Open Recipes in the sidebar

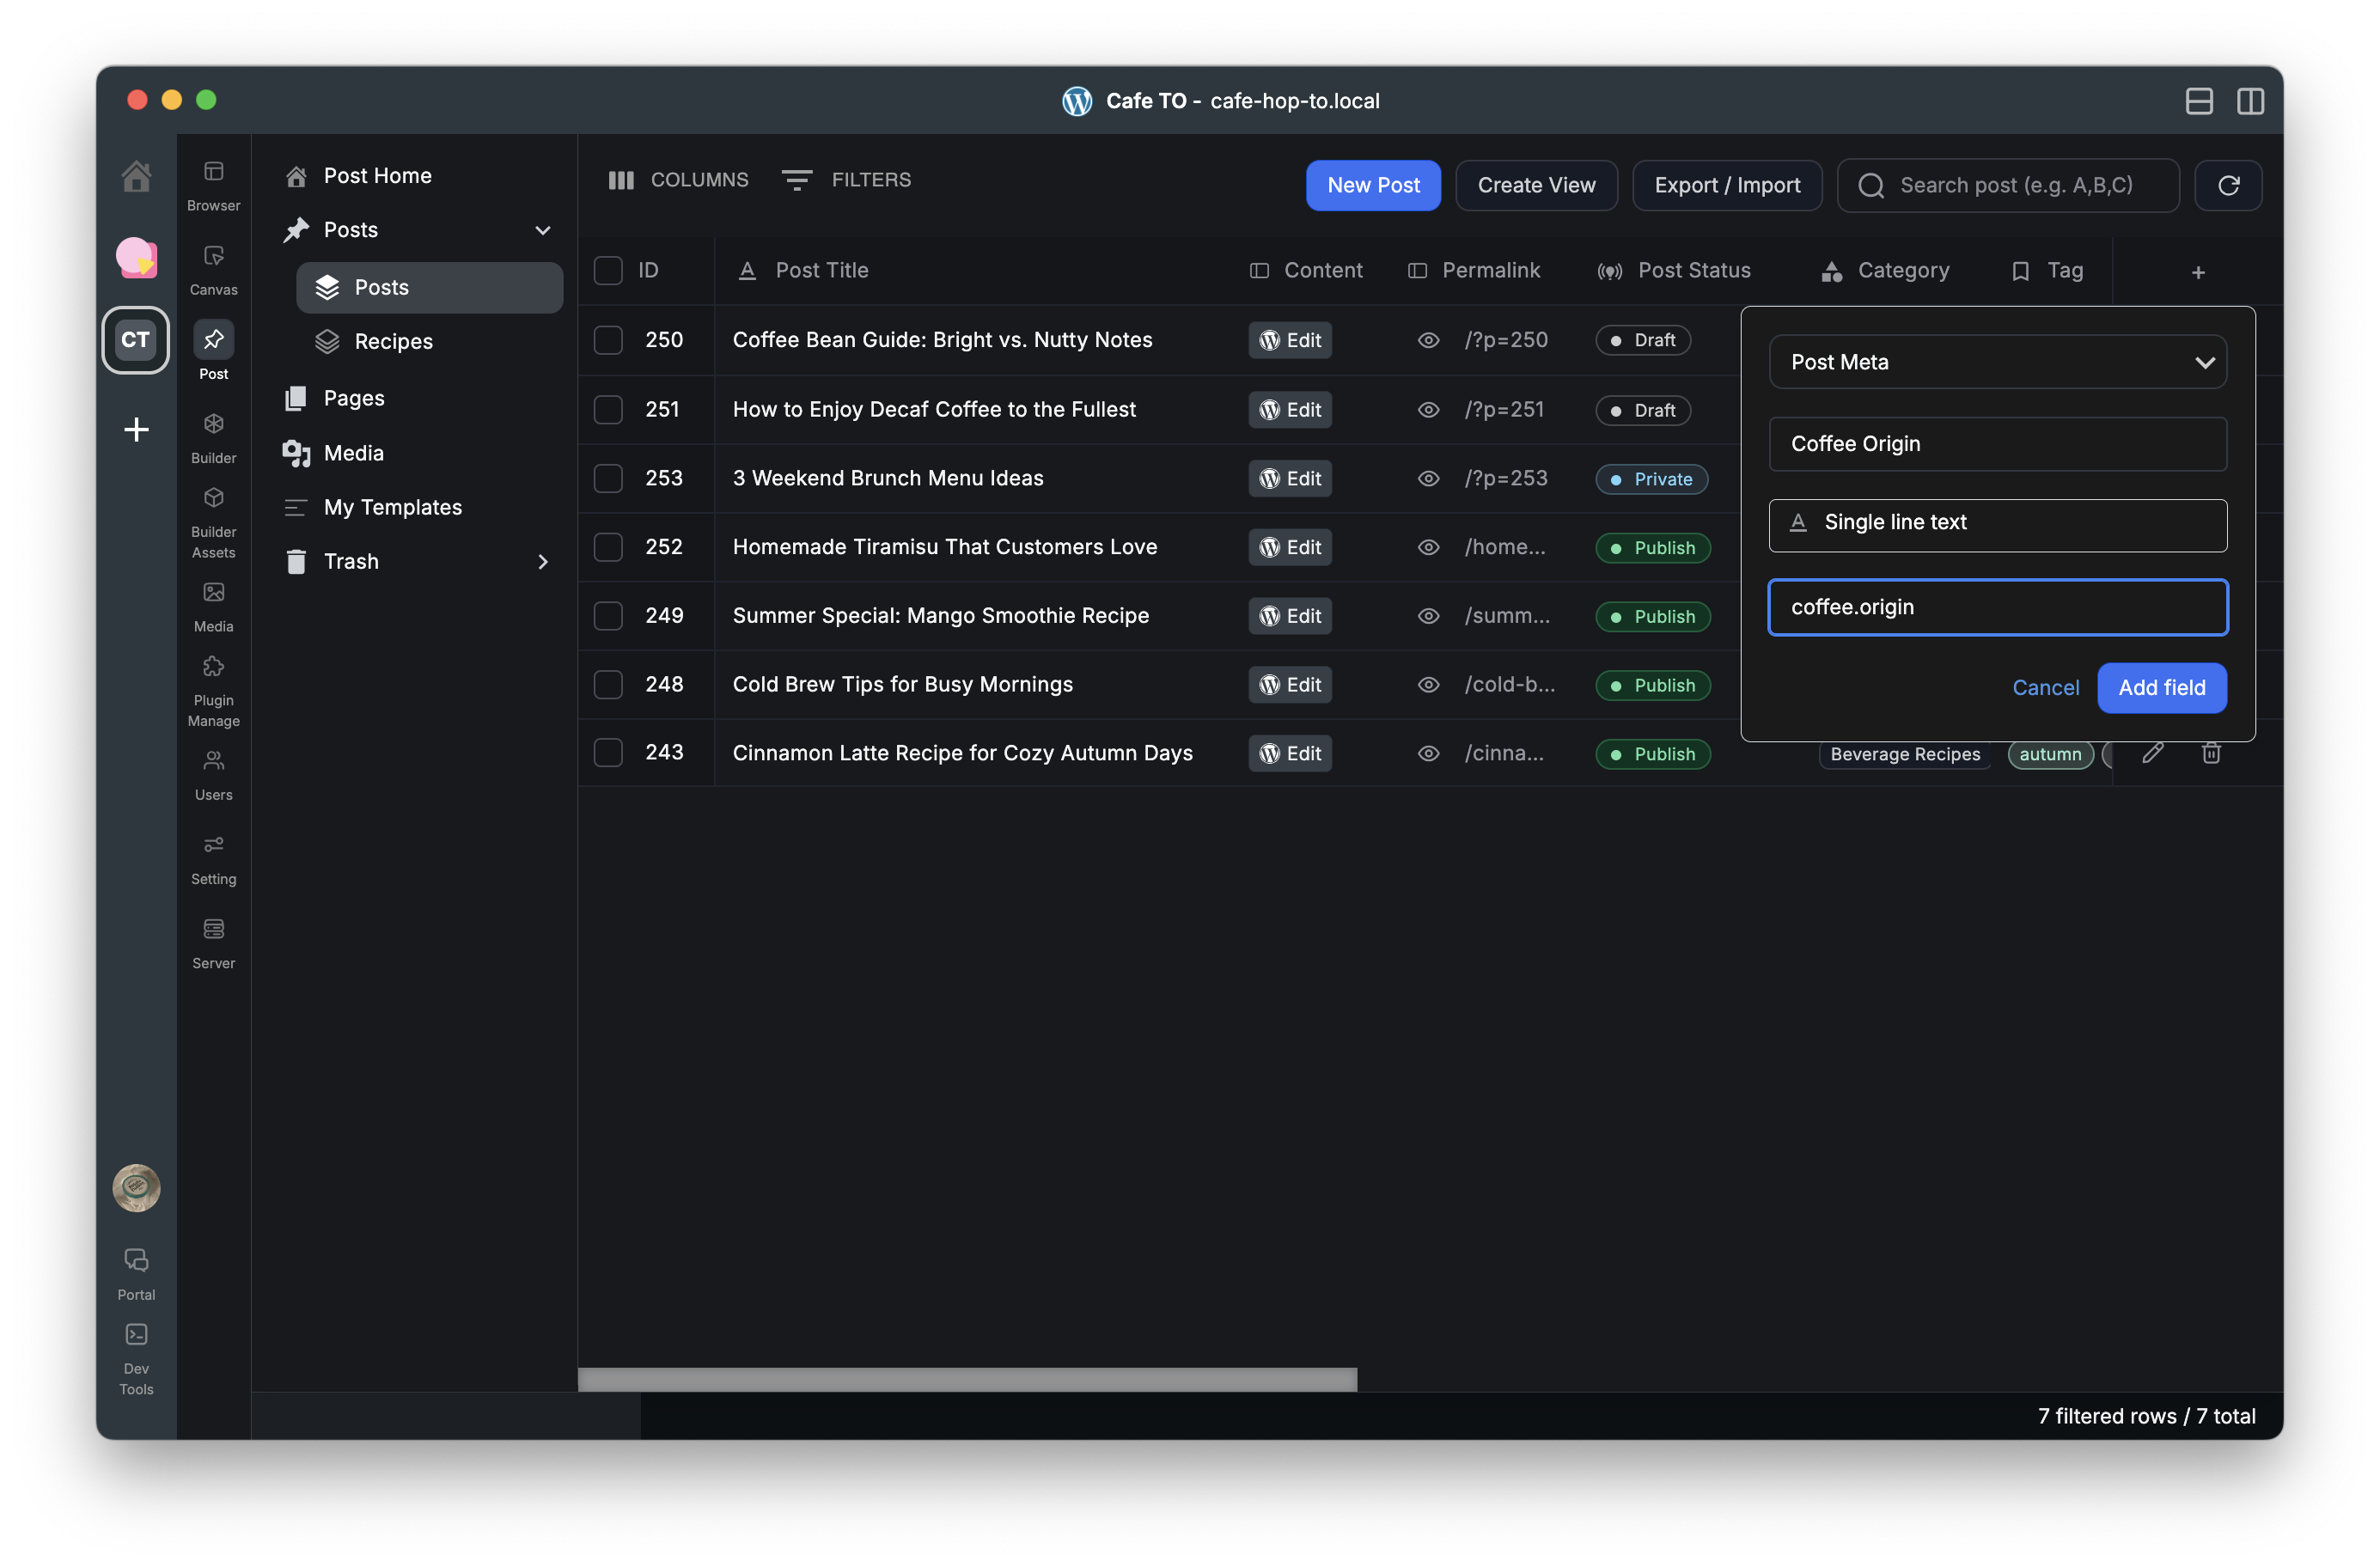[x=393, y=342]
